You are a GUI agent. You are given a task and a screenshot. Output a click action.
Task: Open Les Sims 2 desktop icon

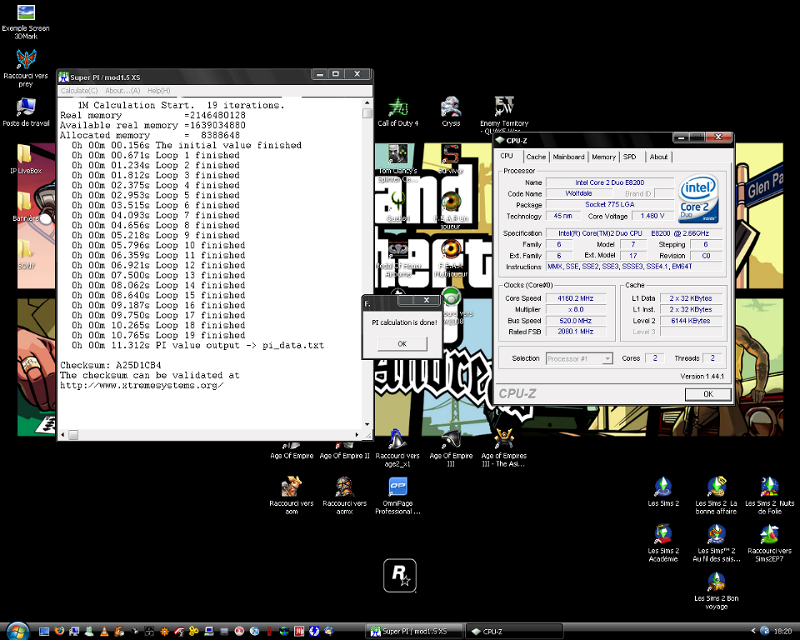[663, 491]
